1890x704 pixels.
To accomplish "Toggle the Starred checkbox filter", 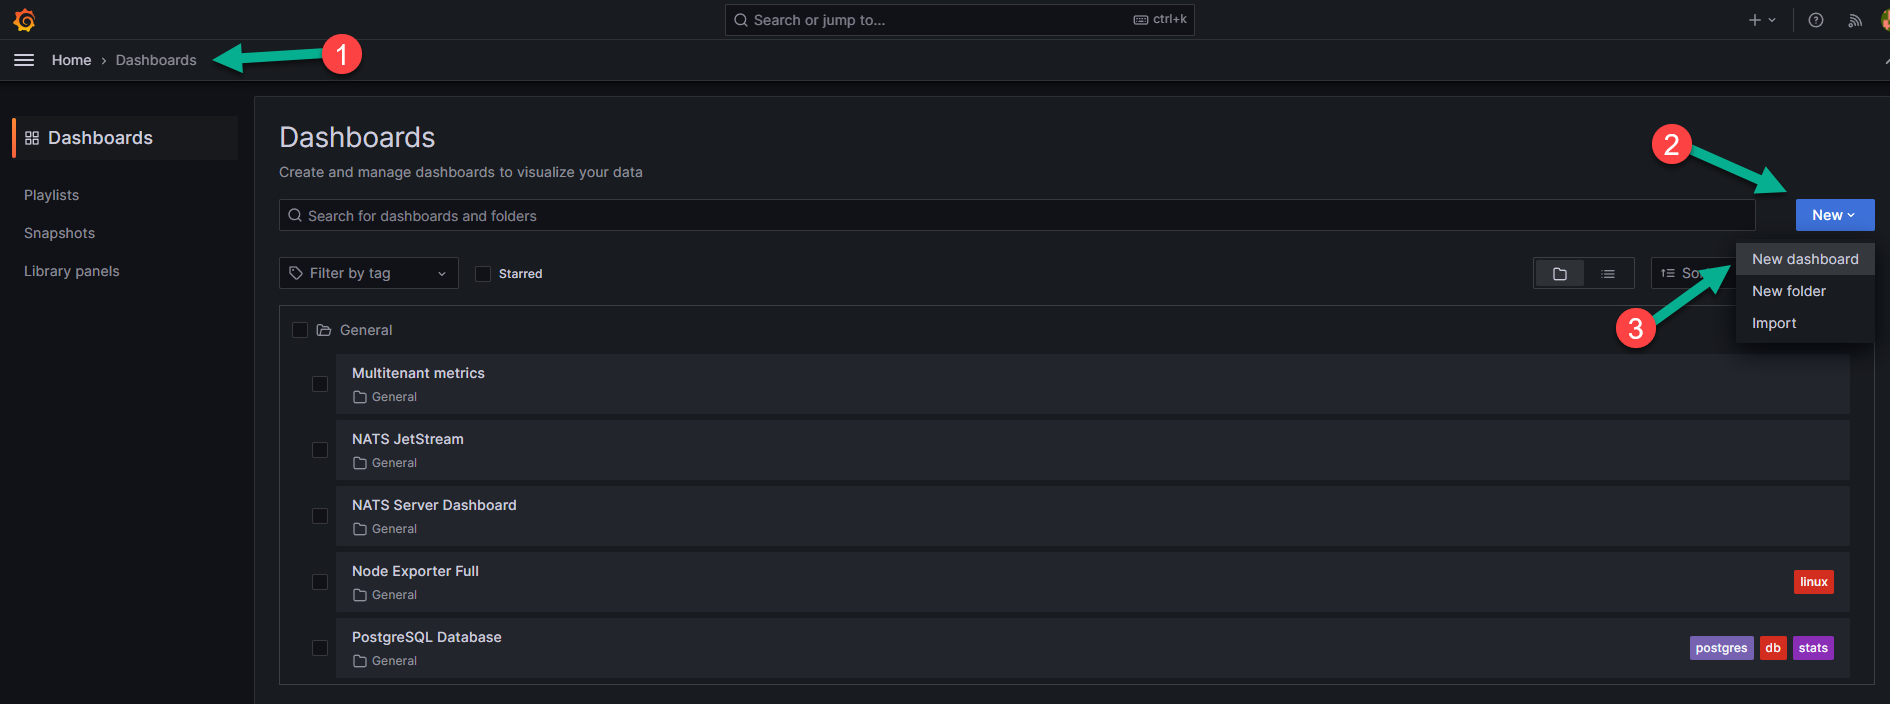I will coord(483,274).
